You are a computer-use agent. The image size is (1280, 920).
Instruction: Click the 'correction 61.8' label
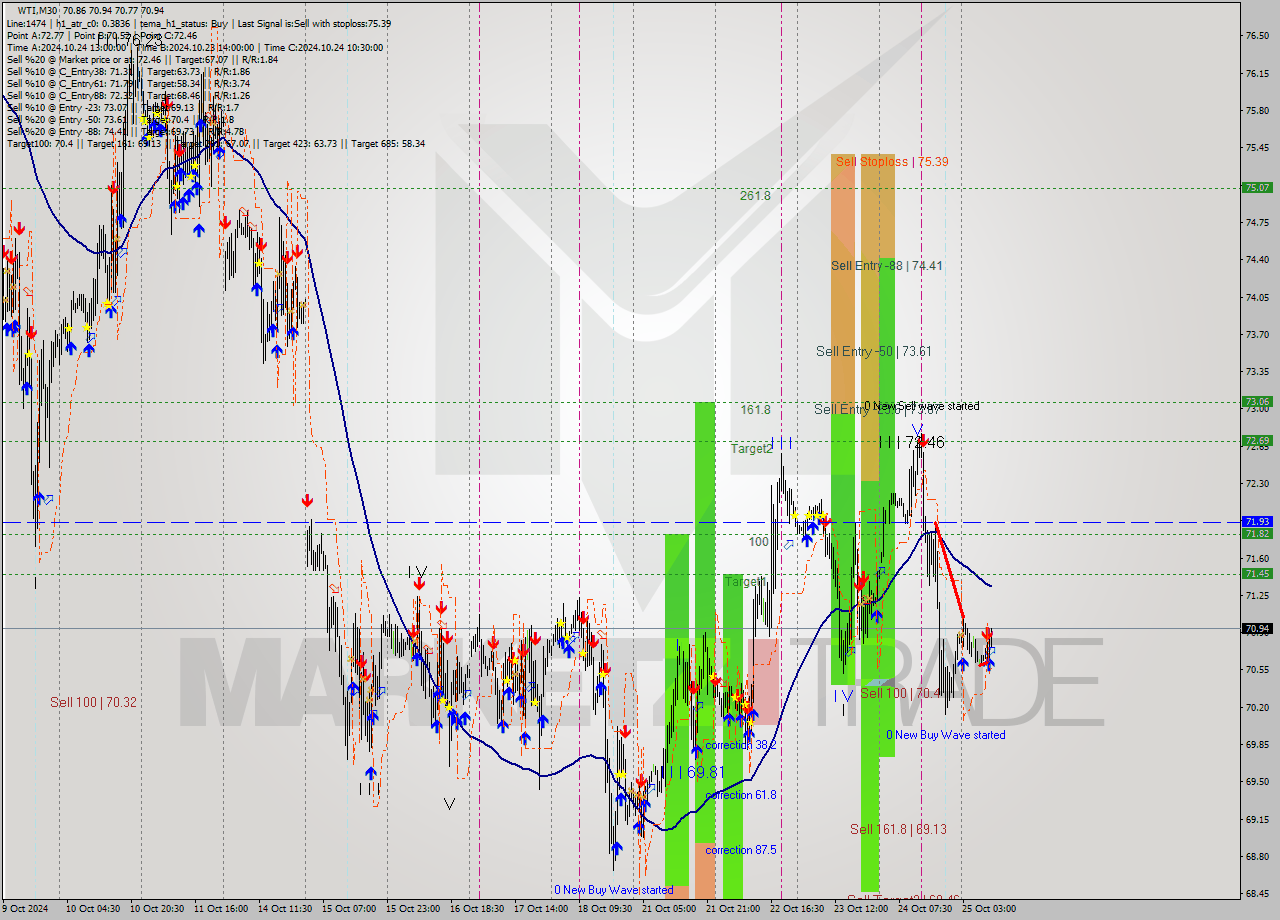coord(740,795)
